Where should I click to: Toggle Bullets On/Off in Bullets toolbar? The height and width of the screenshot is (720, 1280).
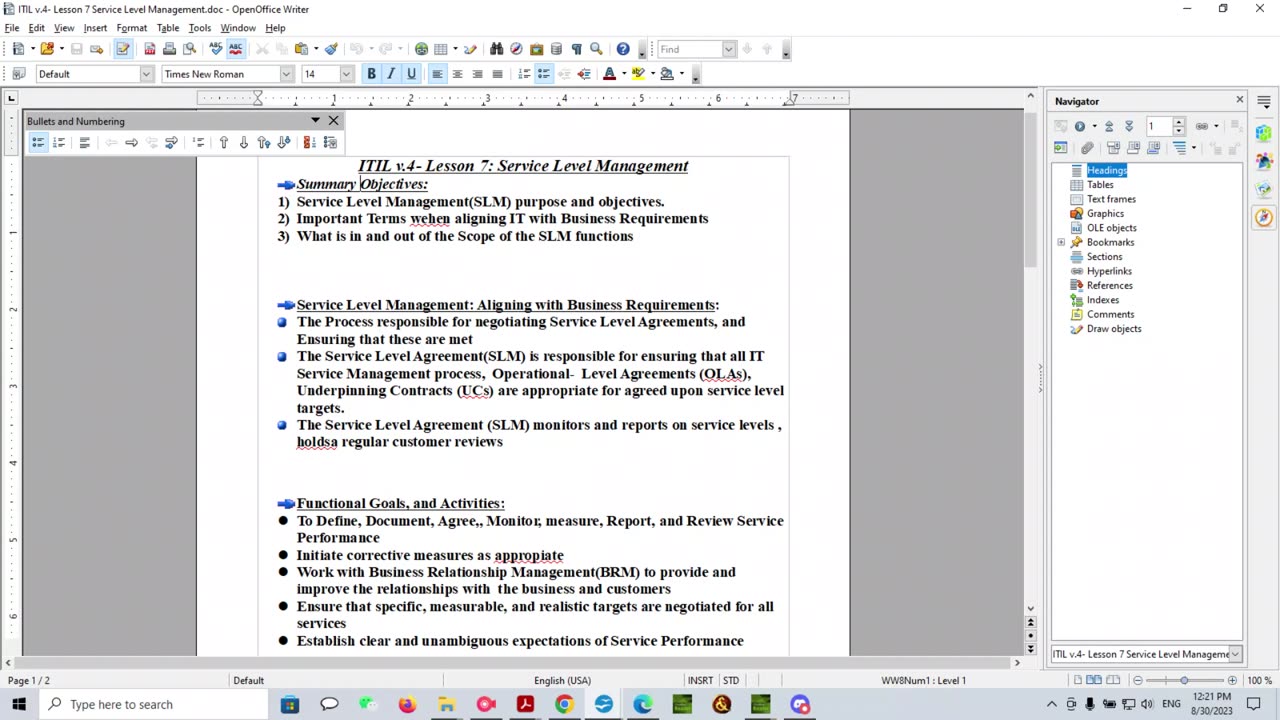click(38, 143)
